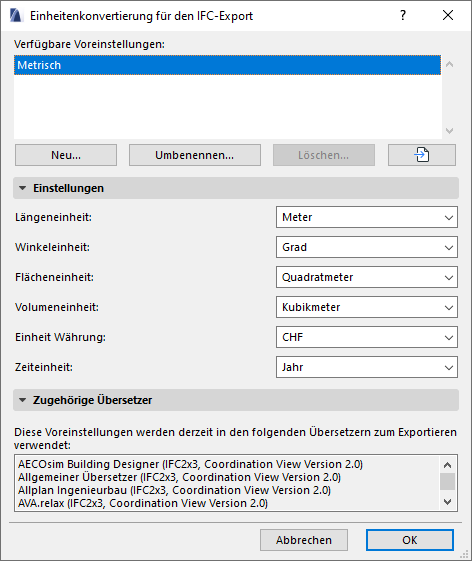Open the Zeiteinheit dropdown
The height and width of the screenshot is (561, 472).
coord(367,367)
